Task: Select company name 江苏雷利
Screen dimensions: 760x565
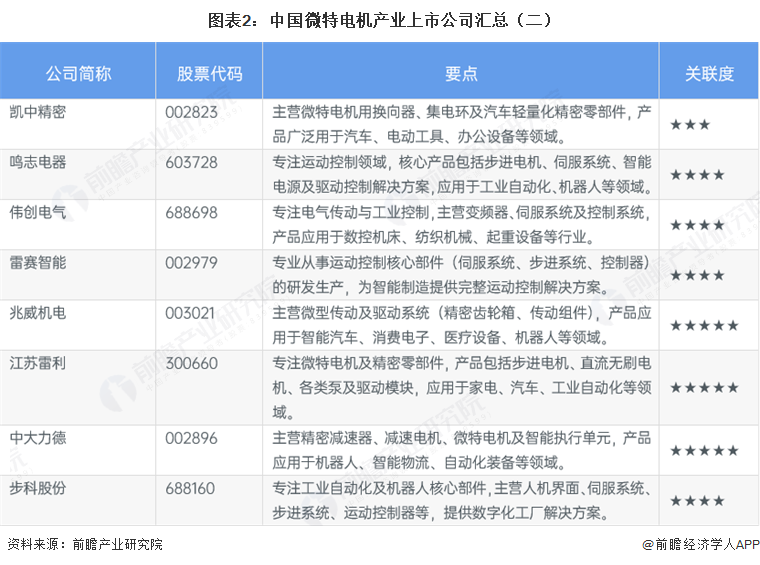Action: 38,363
